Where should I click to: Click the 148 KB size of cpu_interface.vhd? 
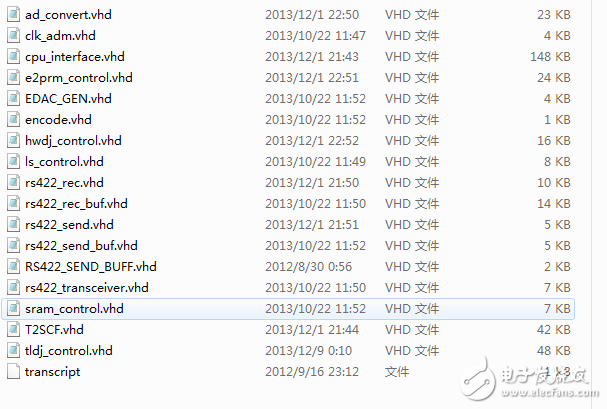click(x=550, y=57)
